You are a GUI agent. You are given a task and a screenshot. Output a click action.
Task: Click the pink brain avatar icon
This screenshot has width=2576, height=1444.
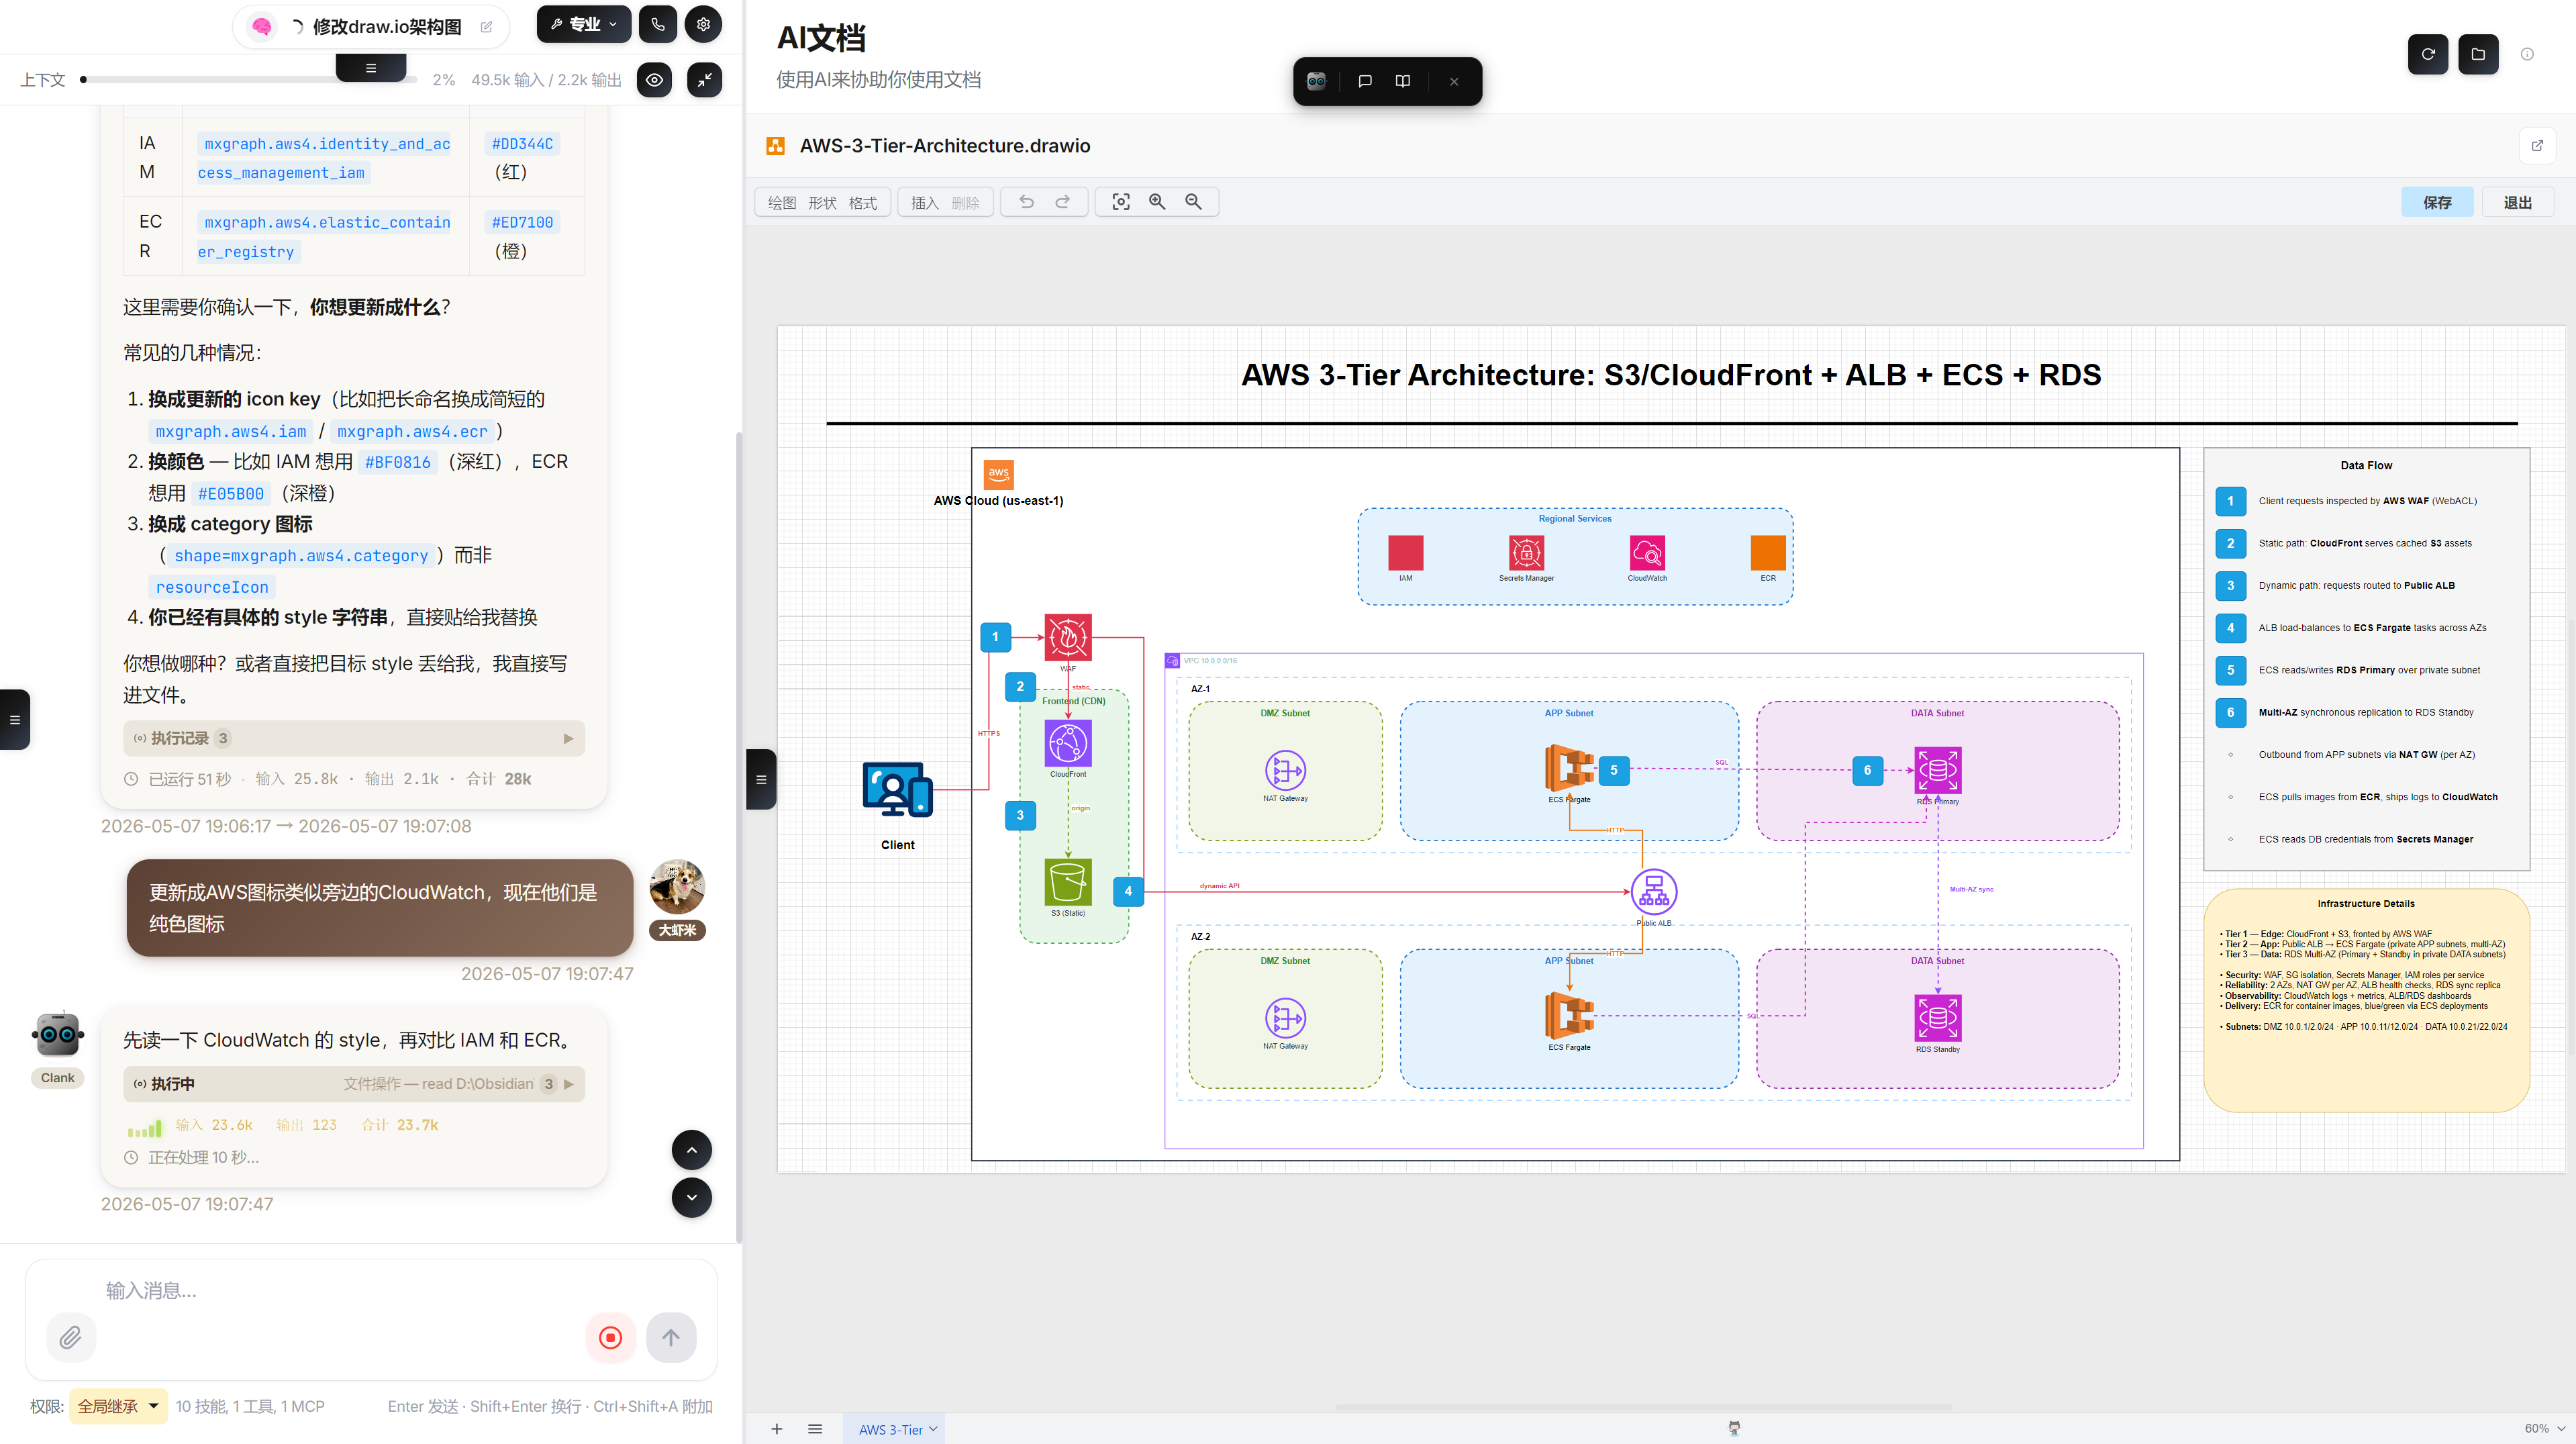click(262, 27)
